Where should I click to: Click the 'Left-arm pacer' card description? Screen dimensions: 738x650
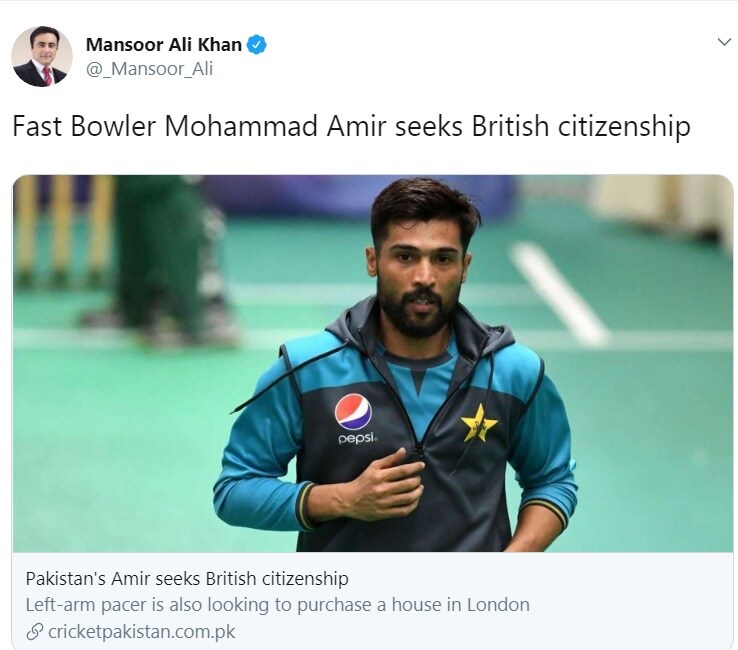277,605
